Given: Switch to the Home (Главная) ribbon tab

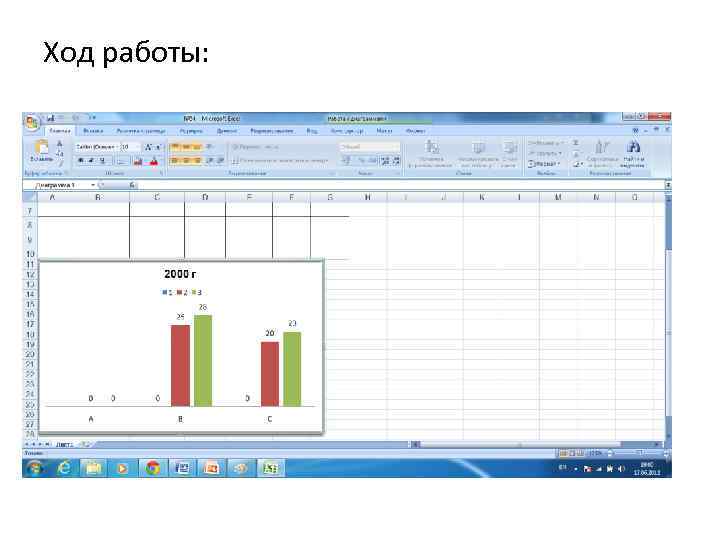Looking at the screenshot, I should click(x=60, y=131).
